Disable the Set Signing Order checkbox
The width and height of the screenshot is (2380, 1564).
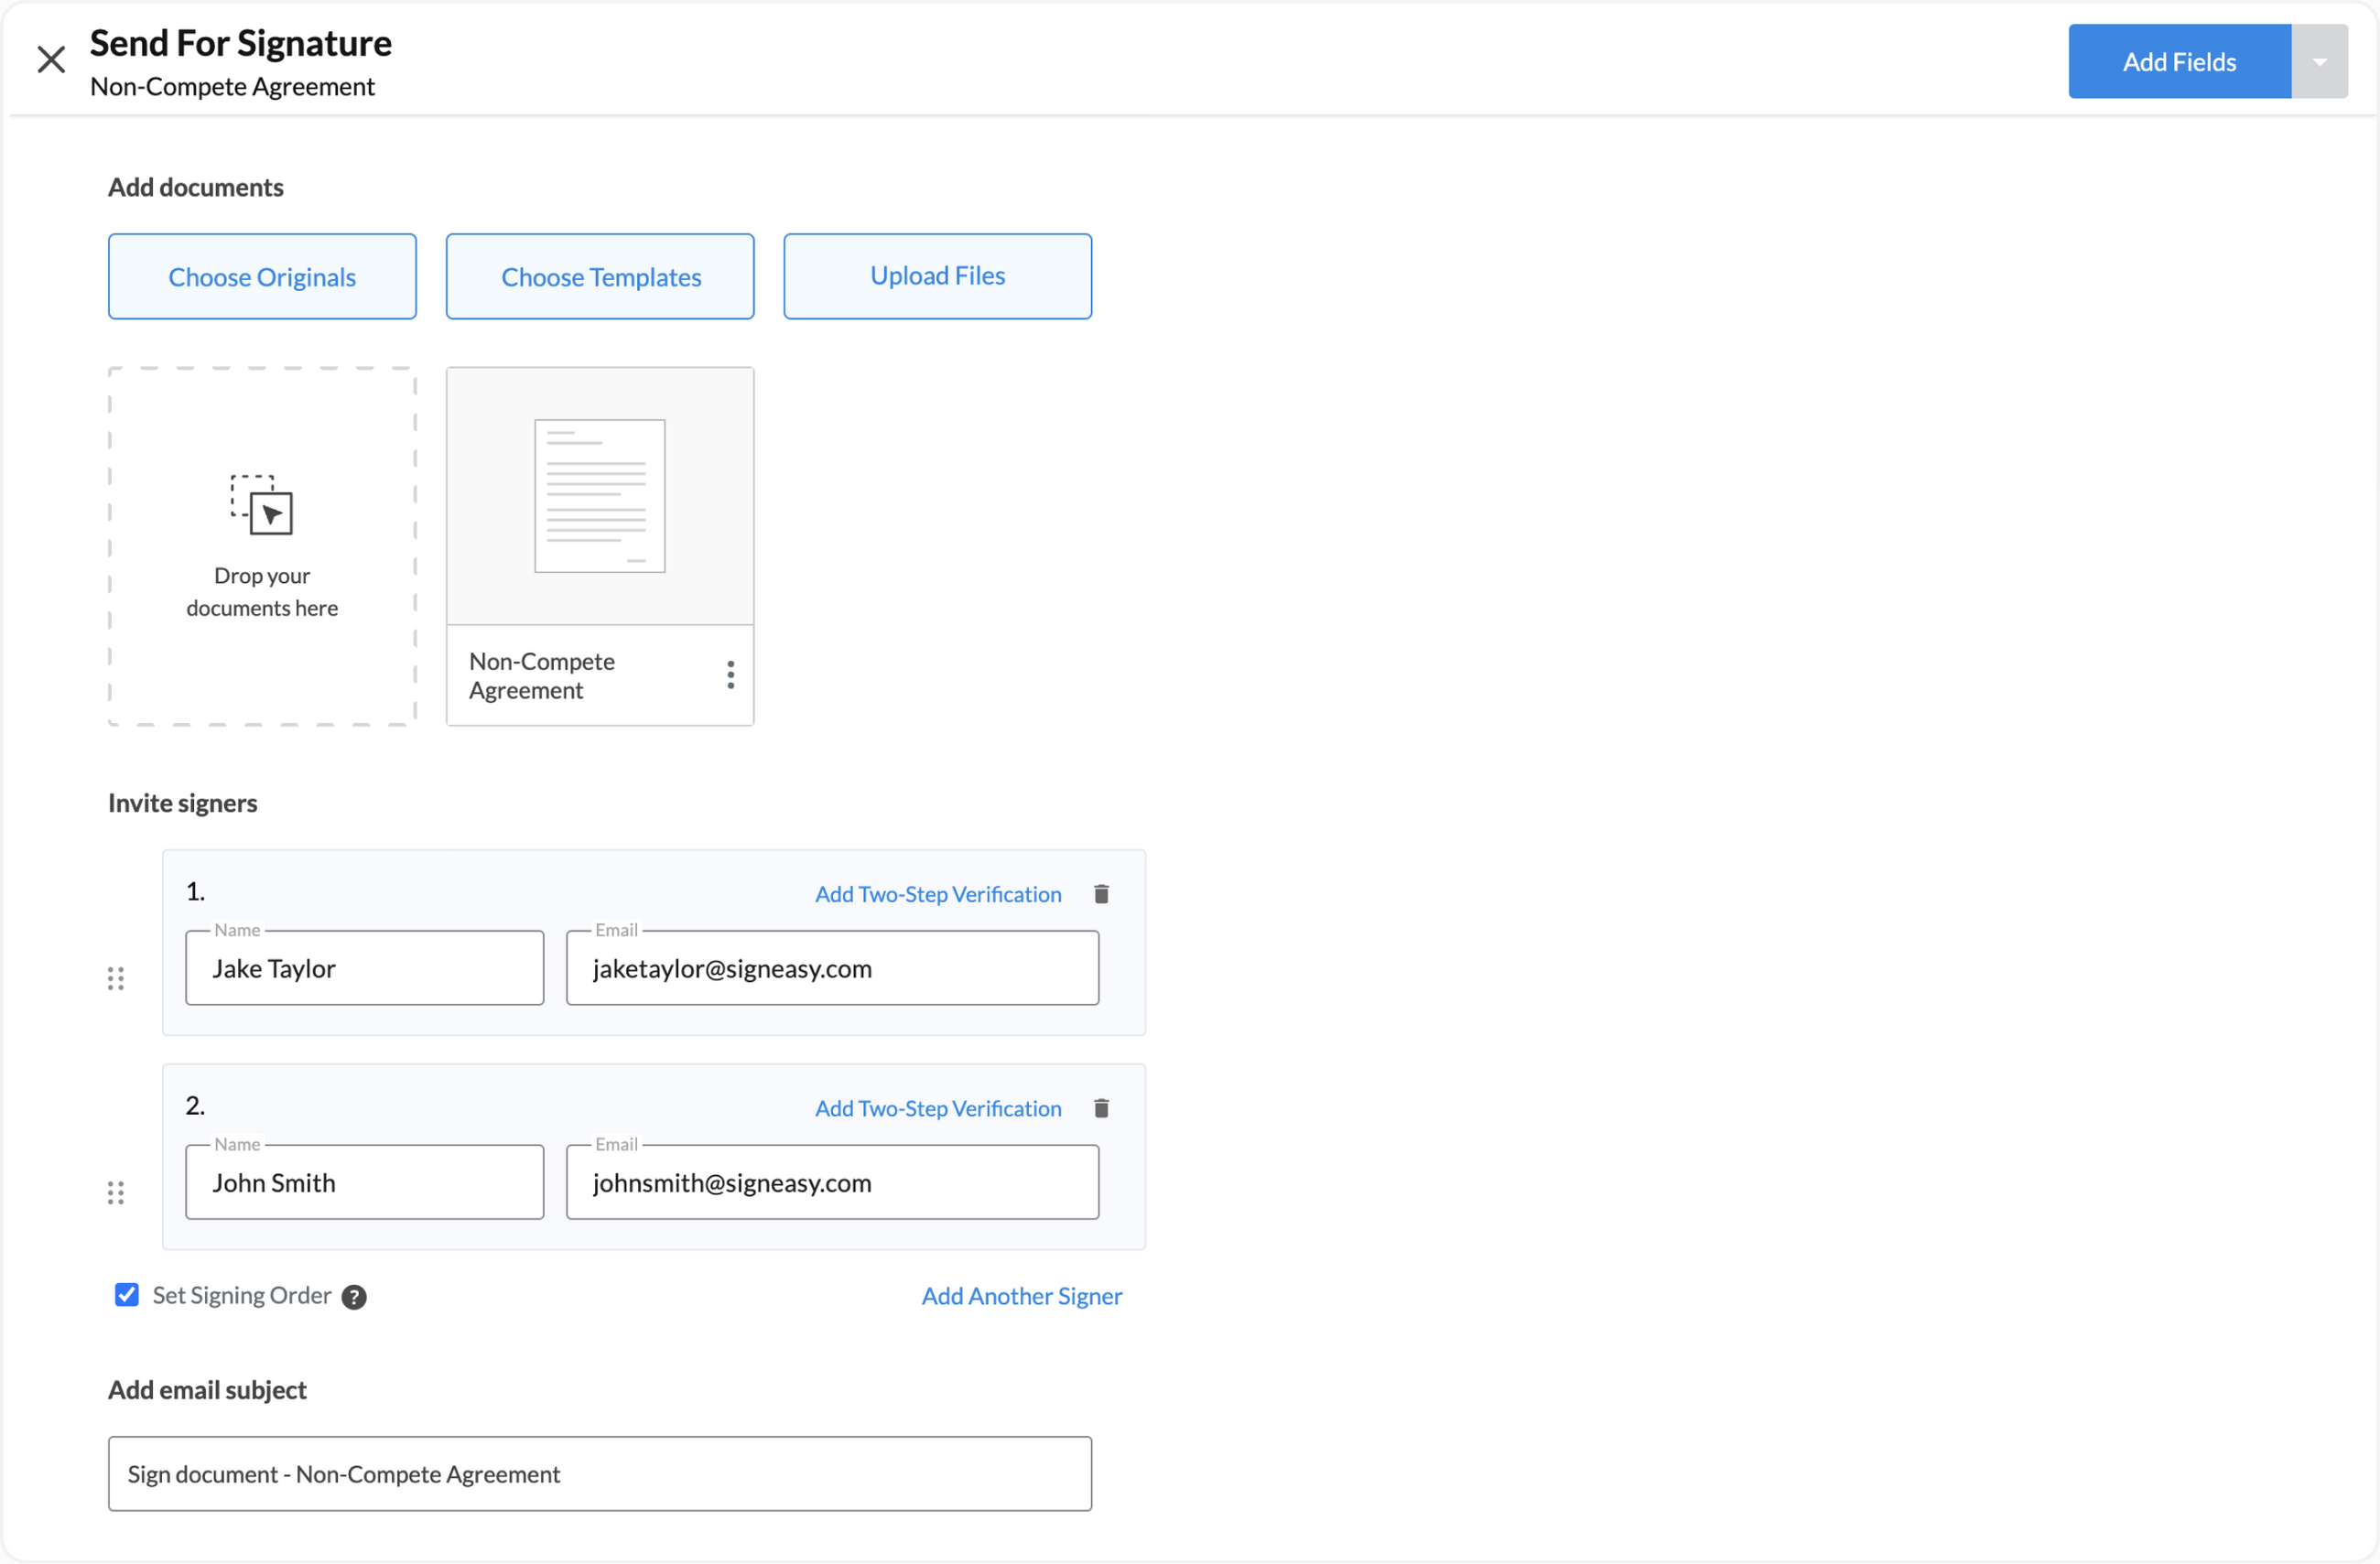coord(126,1294)
